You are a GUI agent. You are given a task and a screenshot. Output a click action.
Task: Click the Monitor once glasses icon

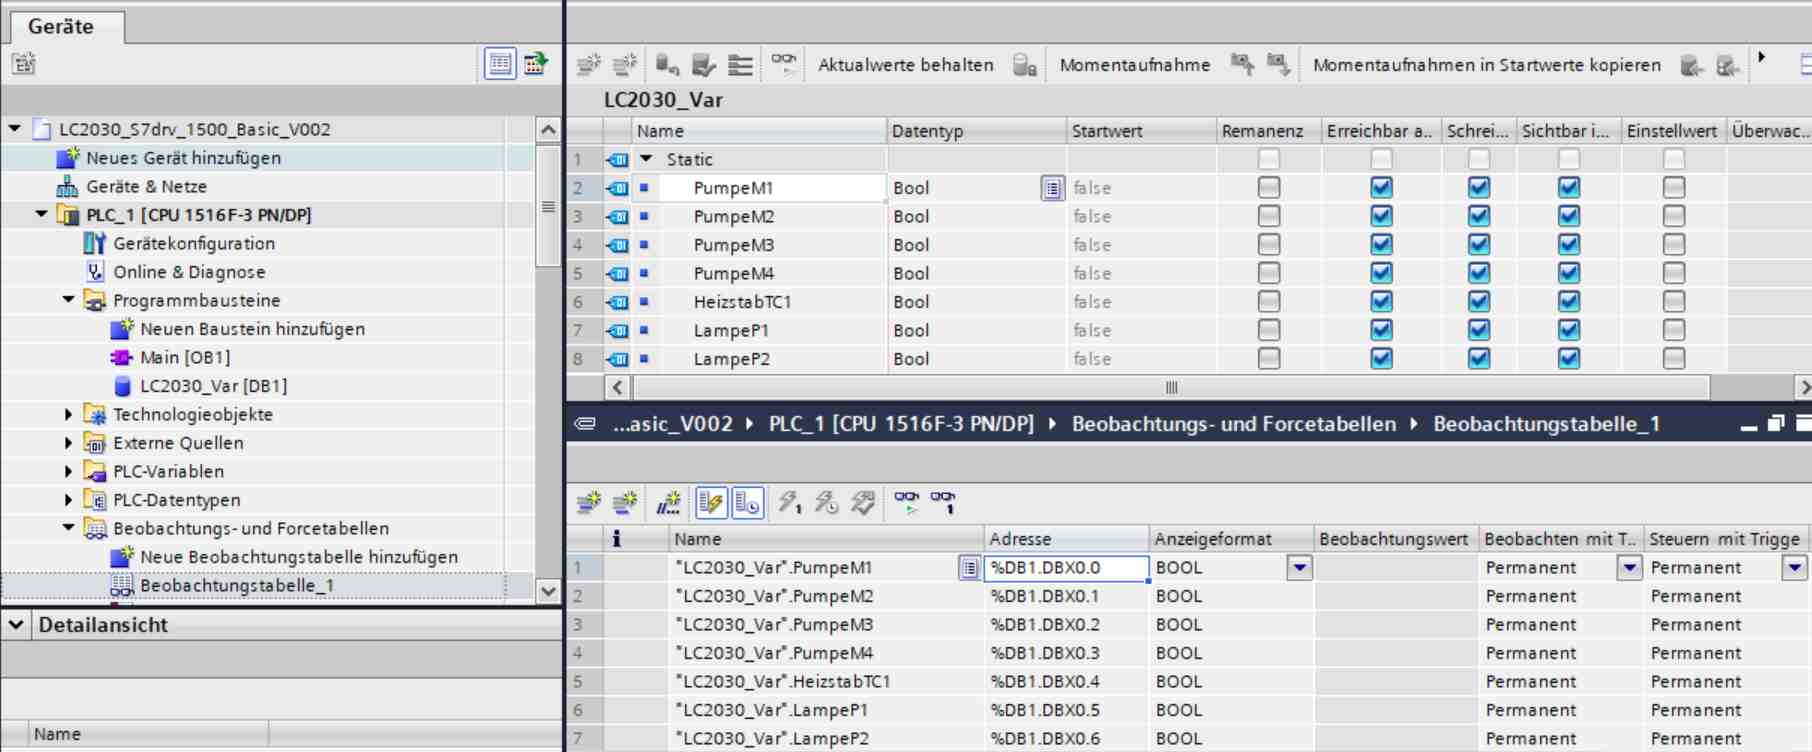[942, 502]
